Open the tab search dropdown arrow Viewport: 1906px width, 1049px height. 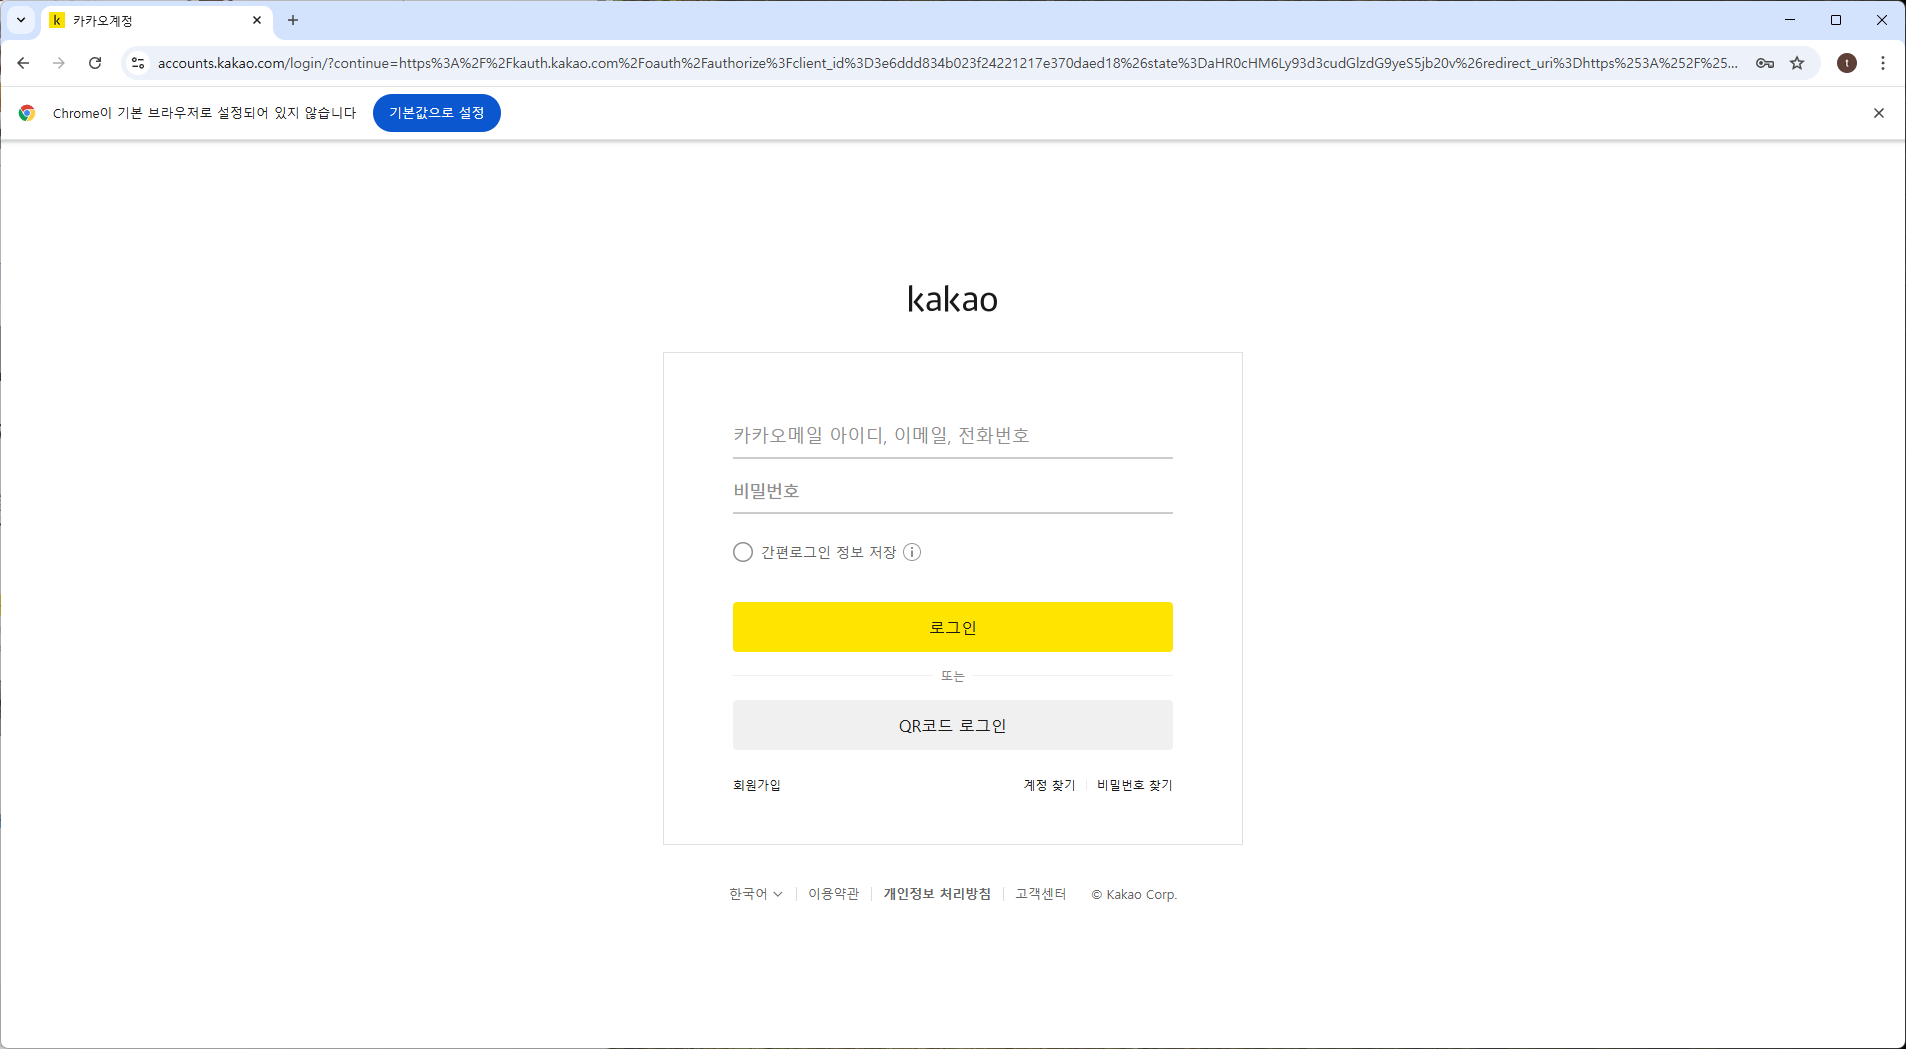(21, 20)
